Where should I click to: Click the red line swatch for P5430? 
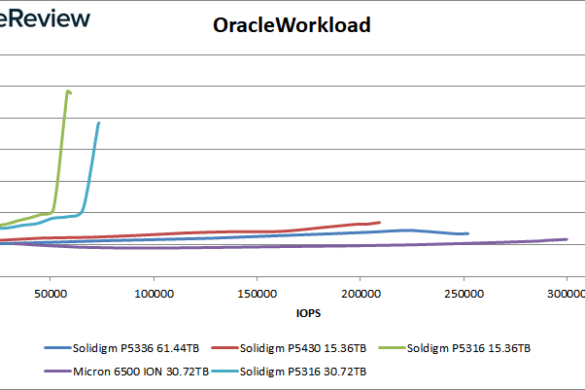[x=225, y=348]
